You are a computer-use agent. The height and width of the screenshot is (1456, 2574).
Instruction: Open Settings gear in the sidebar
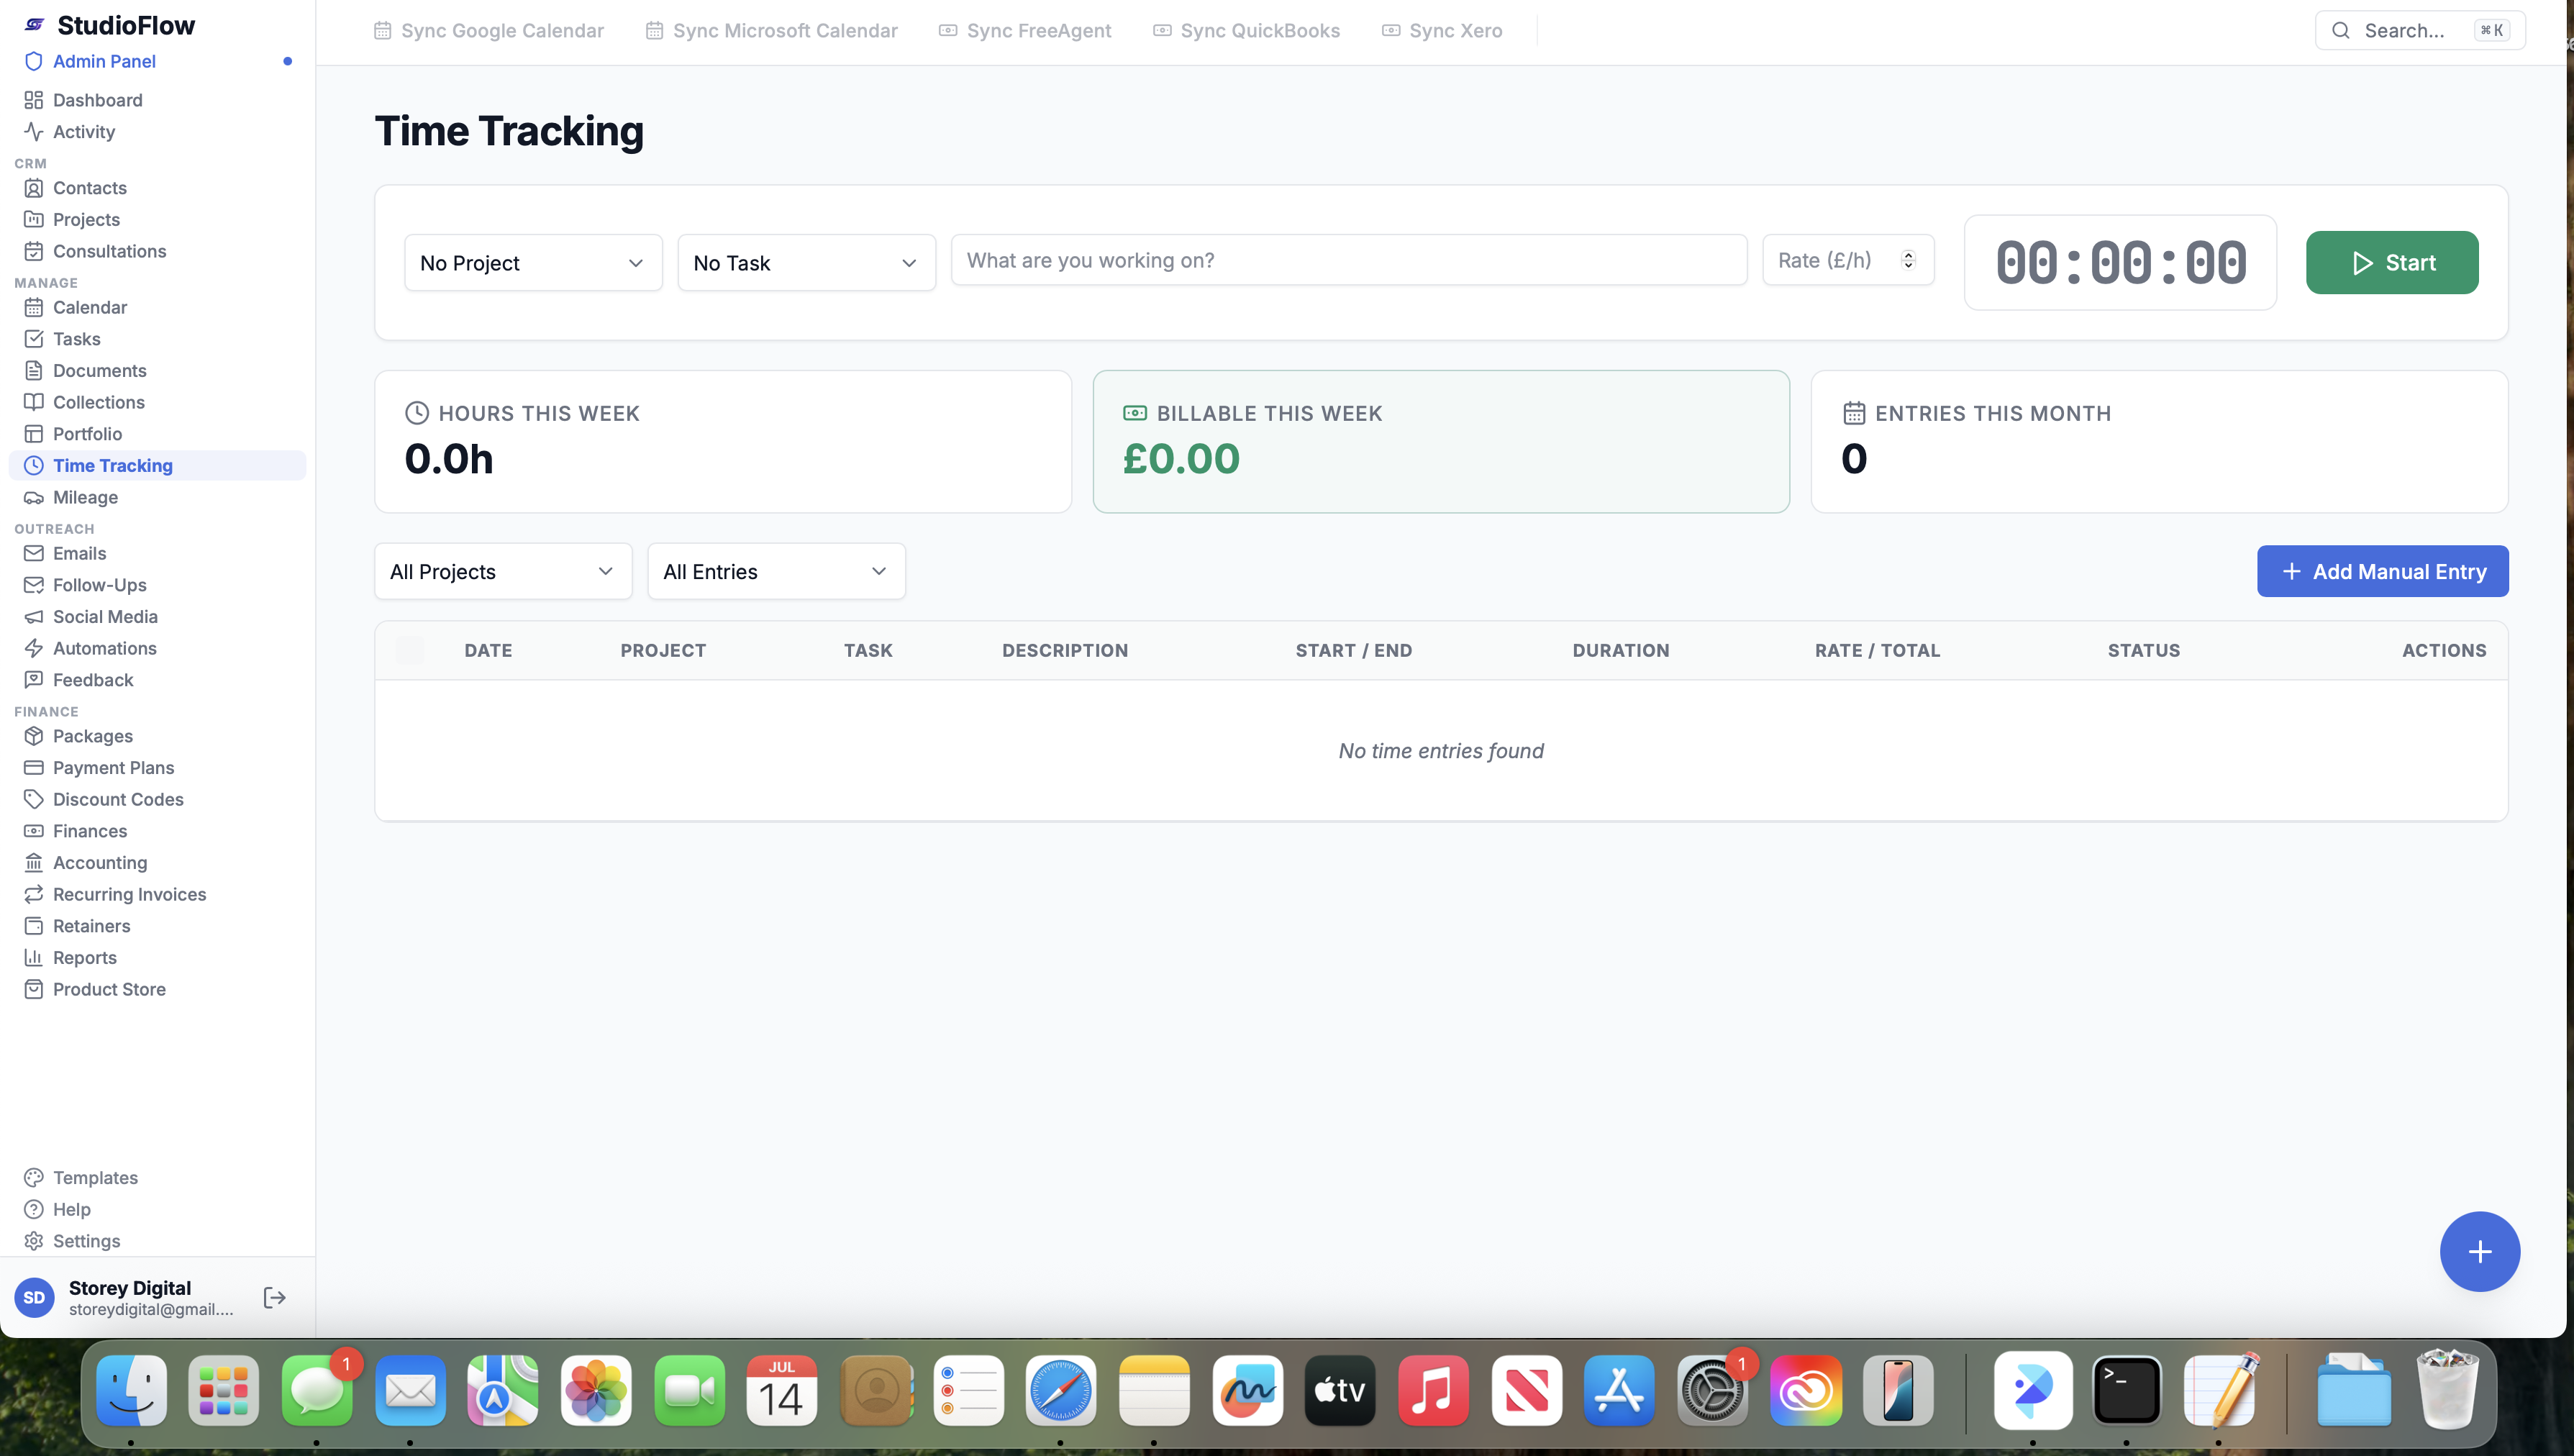point(33,1241)
